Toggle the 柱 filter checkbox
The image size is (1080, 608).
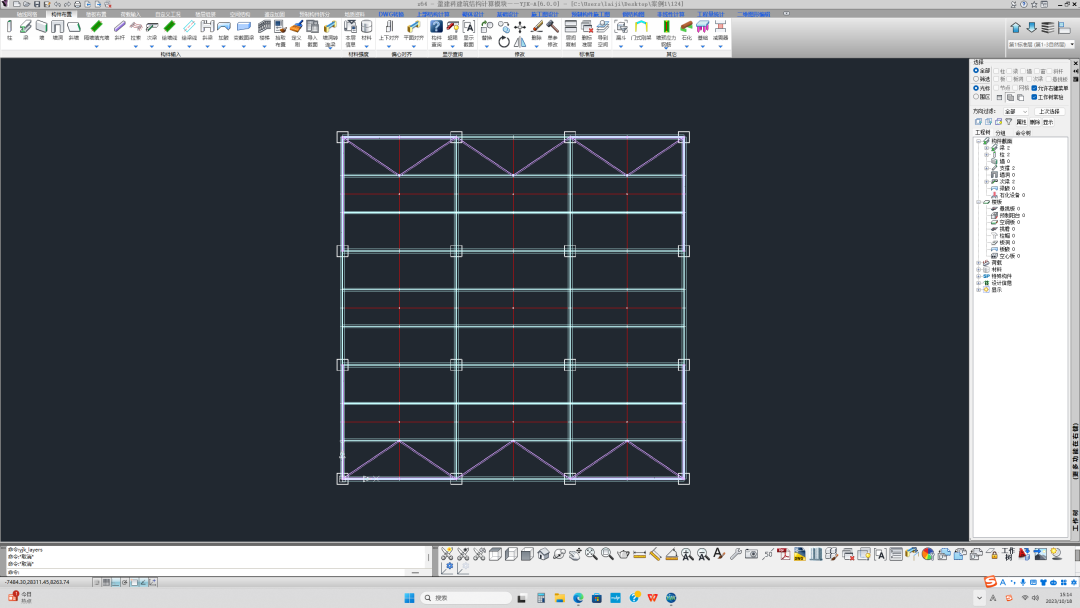(996, 71)
